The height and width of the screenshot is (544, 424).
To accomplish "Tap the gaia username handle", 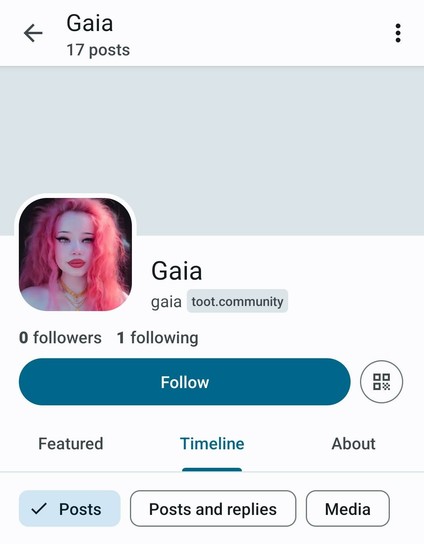I will click(166, 302).
